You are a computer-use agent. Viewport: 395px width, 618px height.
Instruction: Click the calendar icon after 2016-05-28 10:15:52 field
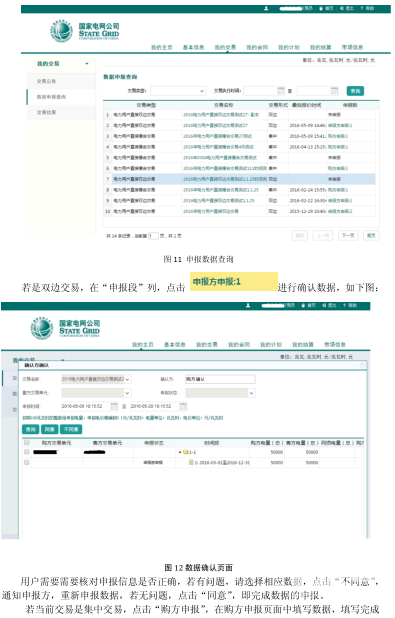(x=183, y=406)
